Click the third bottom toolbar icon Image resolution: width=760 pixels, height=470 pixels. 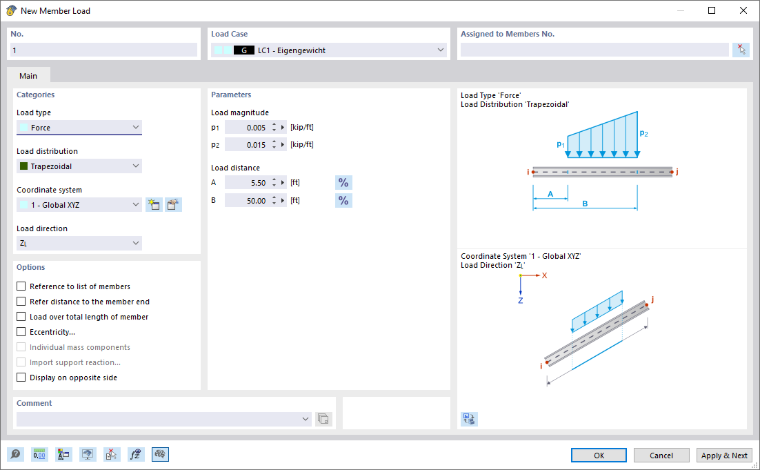[63, 454]
